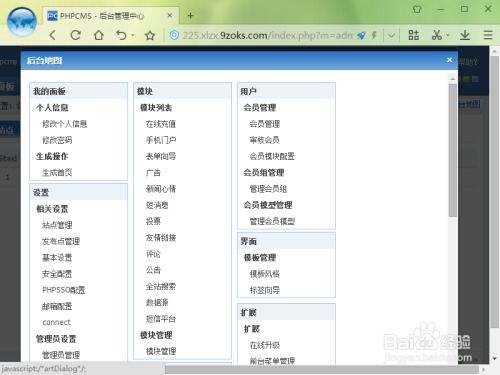
Task: Click the site security shield icon
Action: tap(174, 35)
